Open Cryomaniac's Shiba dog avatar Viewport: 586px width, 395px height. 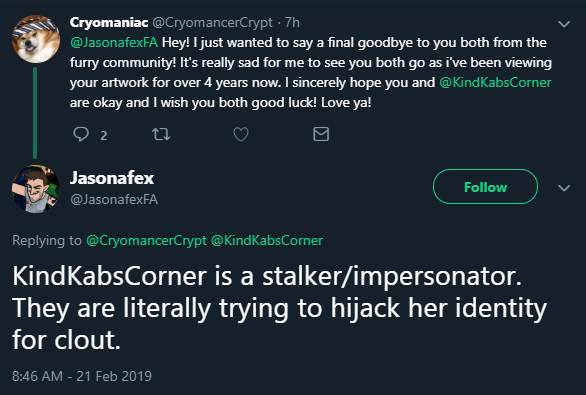36,39
